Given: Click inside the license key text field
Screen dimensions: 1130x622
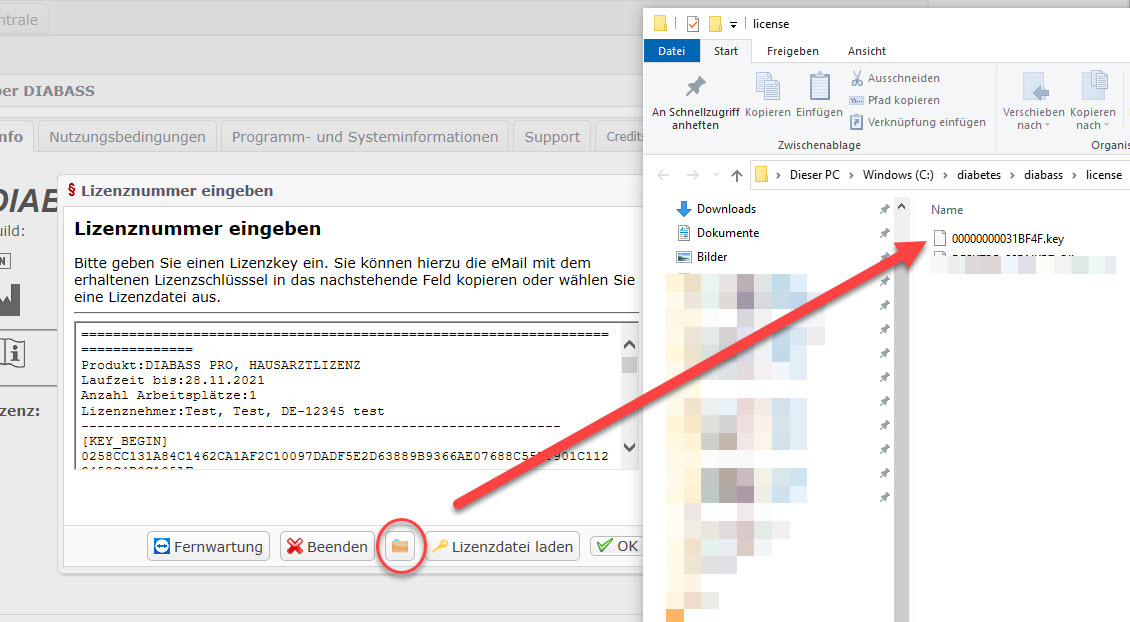Looking at the screenshot, I should 350,396.
